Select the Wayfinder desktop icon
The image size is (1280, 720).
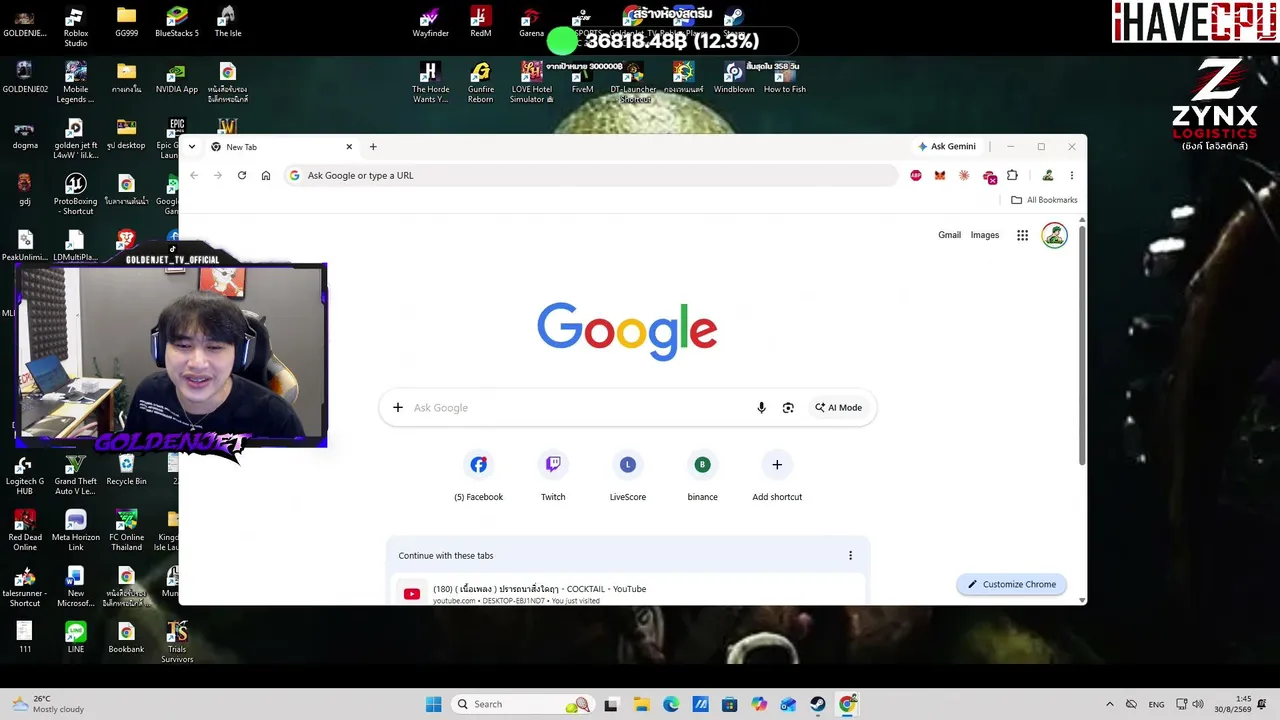pyautogui.click(x=431, y=23)
